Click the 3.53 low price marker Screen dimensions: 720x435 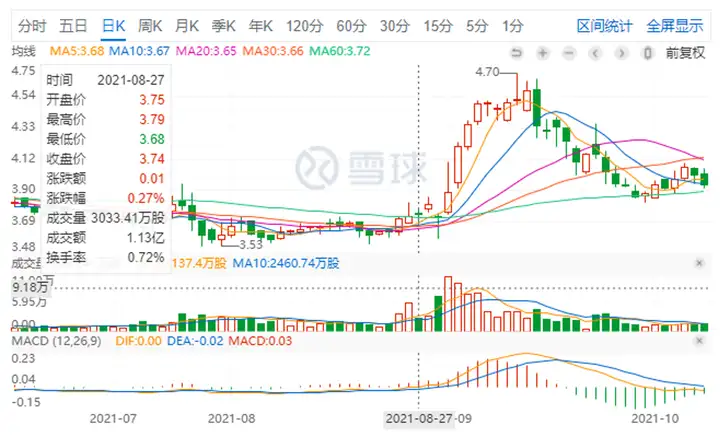click(251, 245)
